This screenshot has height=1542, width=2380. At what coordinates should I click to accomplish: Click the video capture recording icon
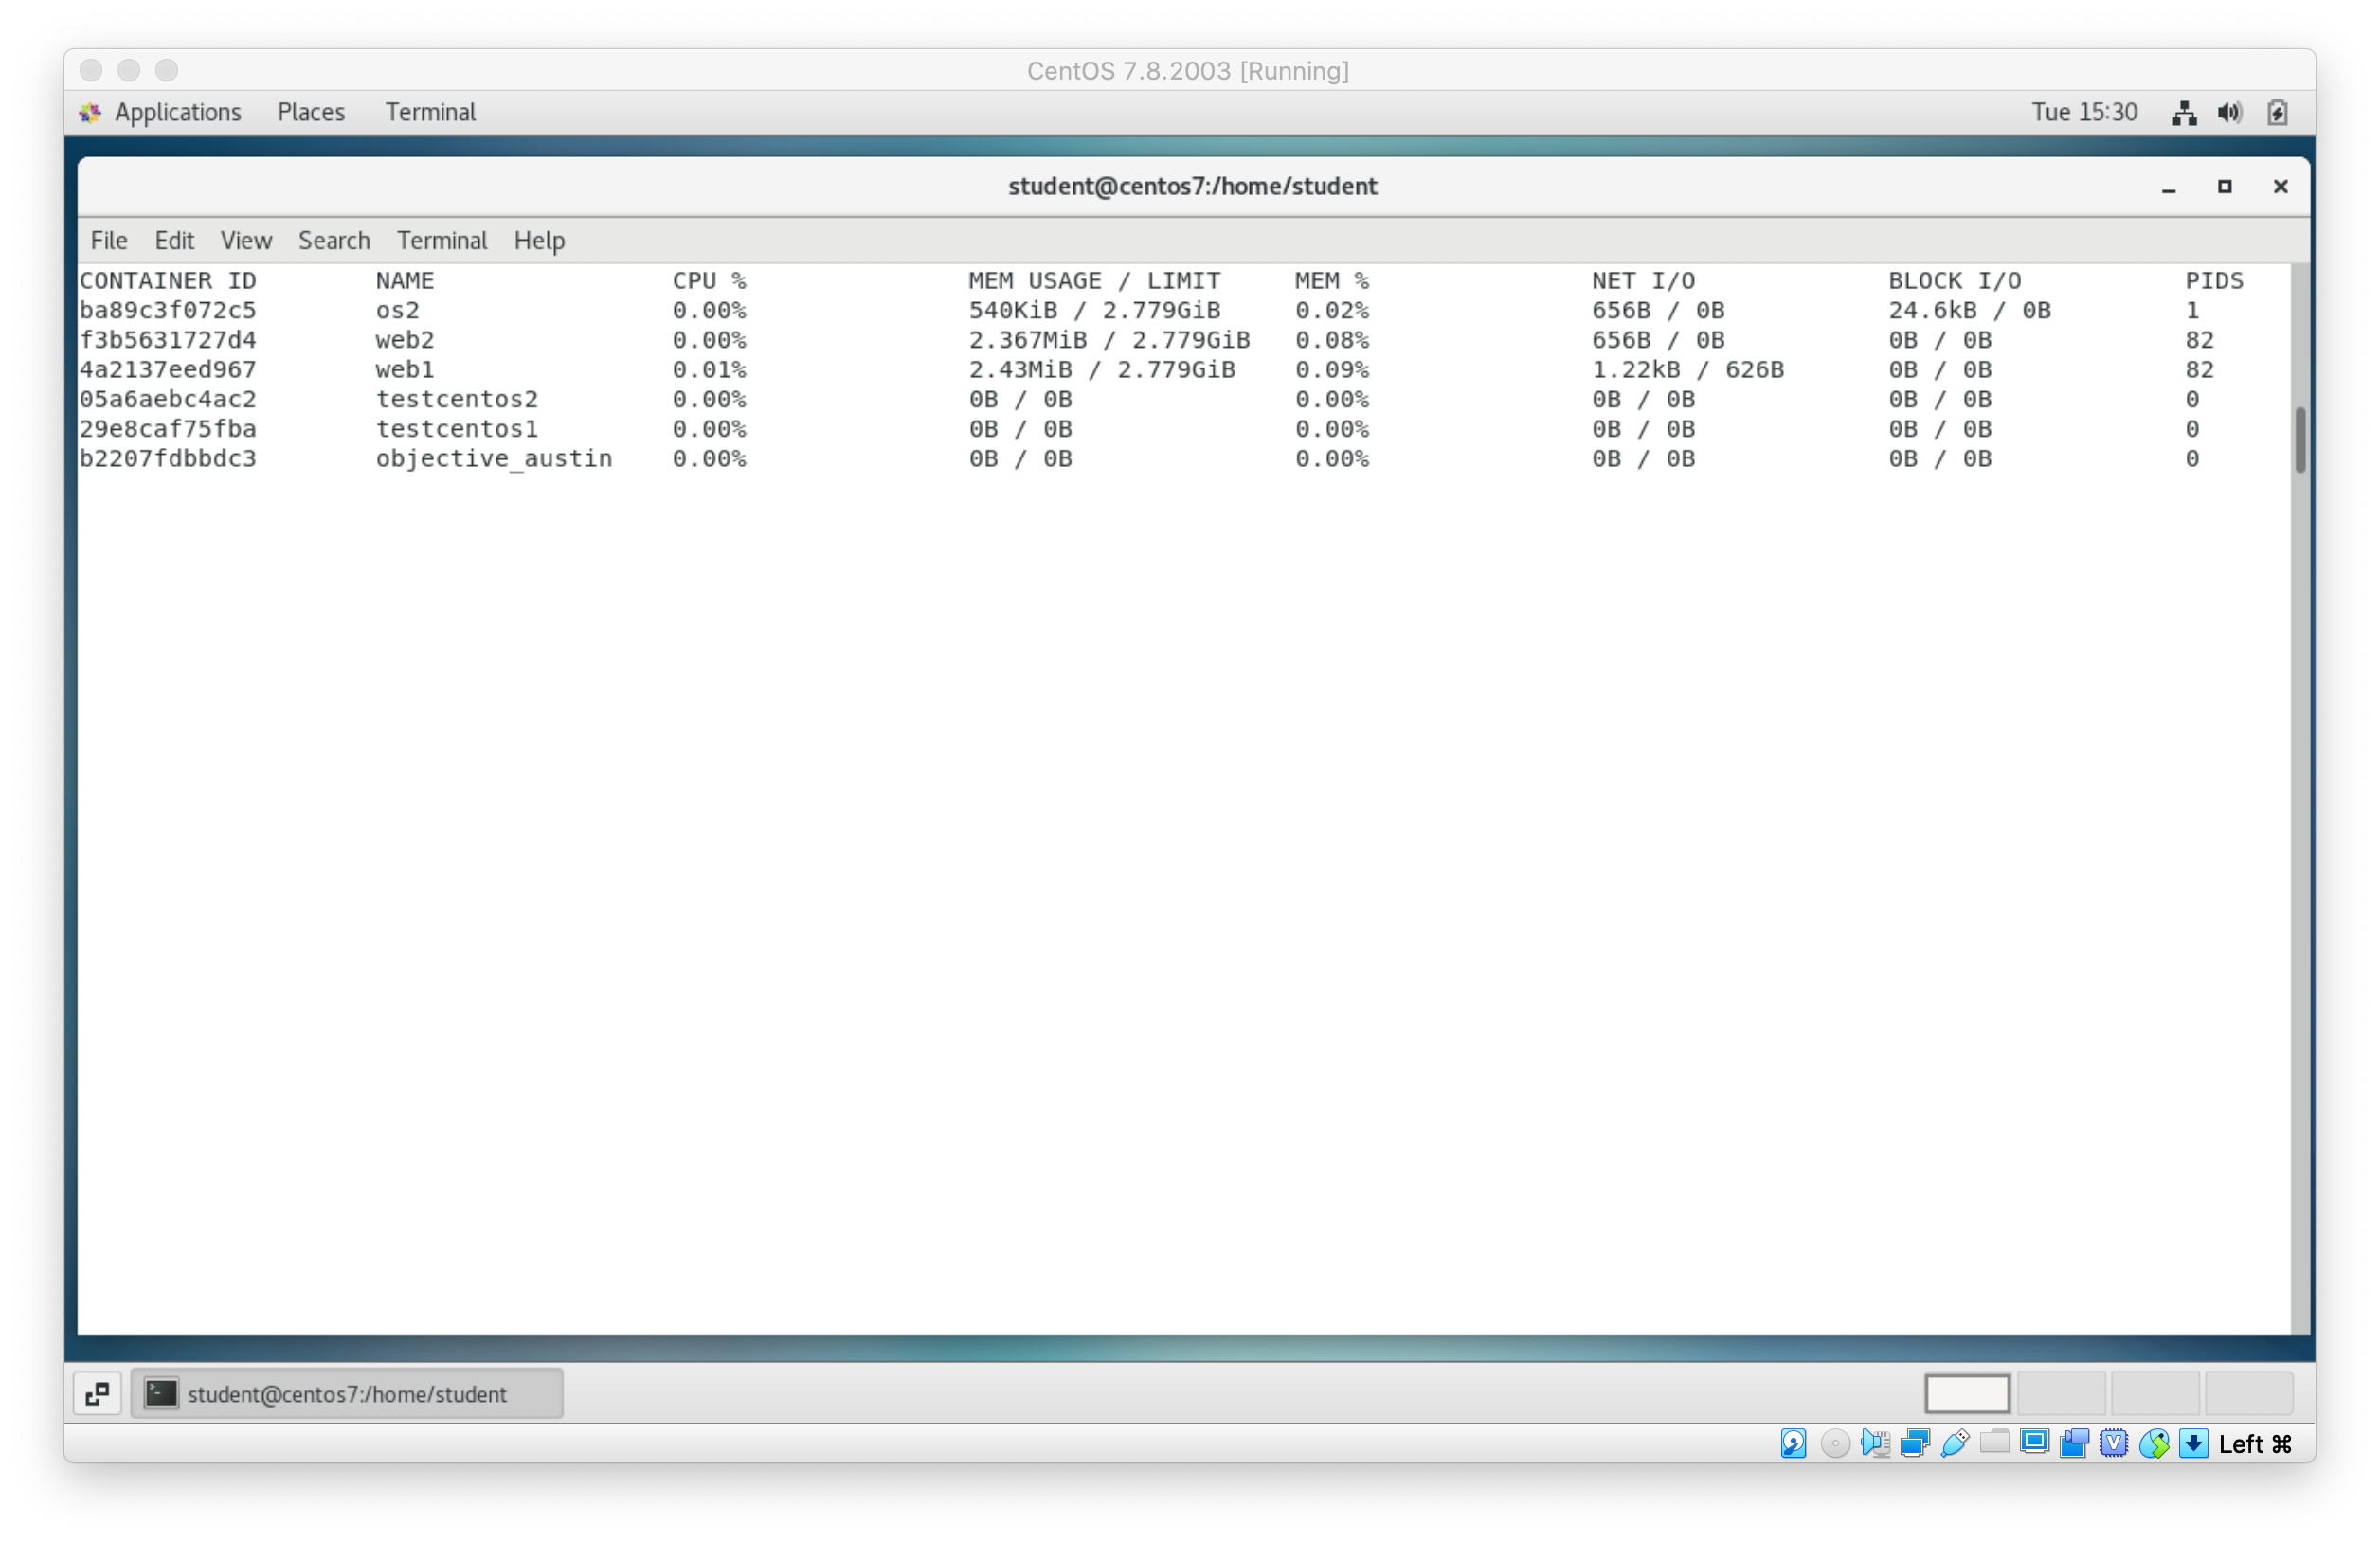(2074, 1443)
